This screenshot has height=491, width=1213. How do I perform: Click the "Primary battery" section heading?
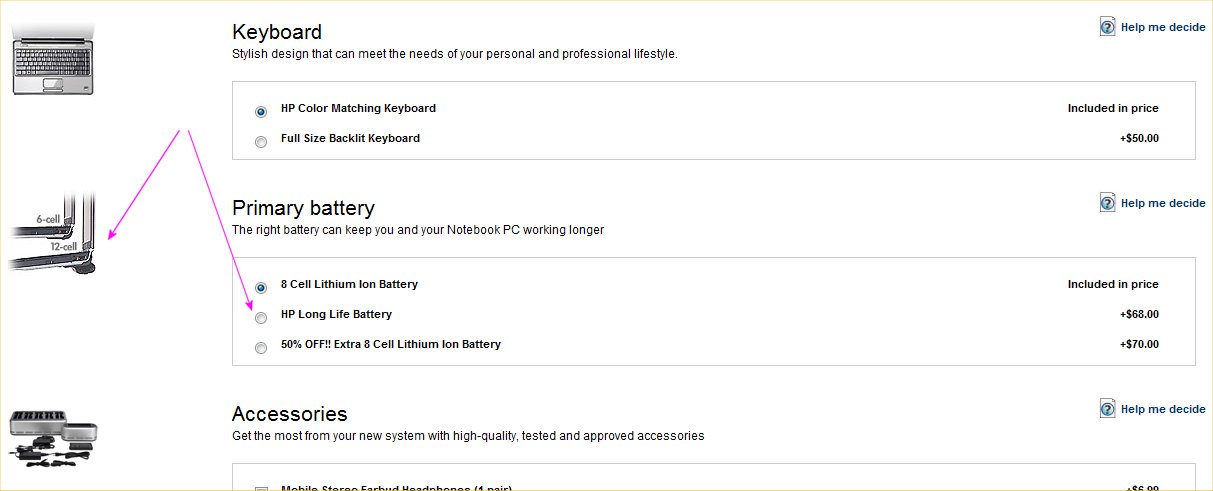click(x=303, y=208)
